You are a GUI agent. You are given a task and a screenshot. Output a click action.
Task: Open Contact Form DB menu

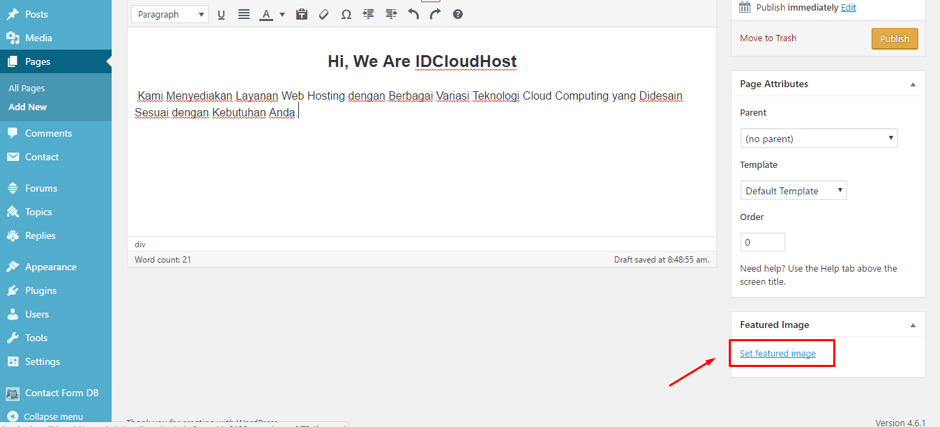[56, 393]
